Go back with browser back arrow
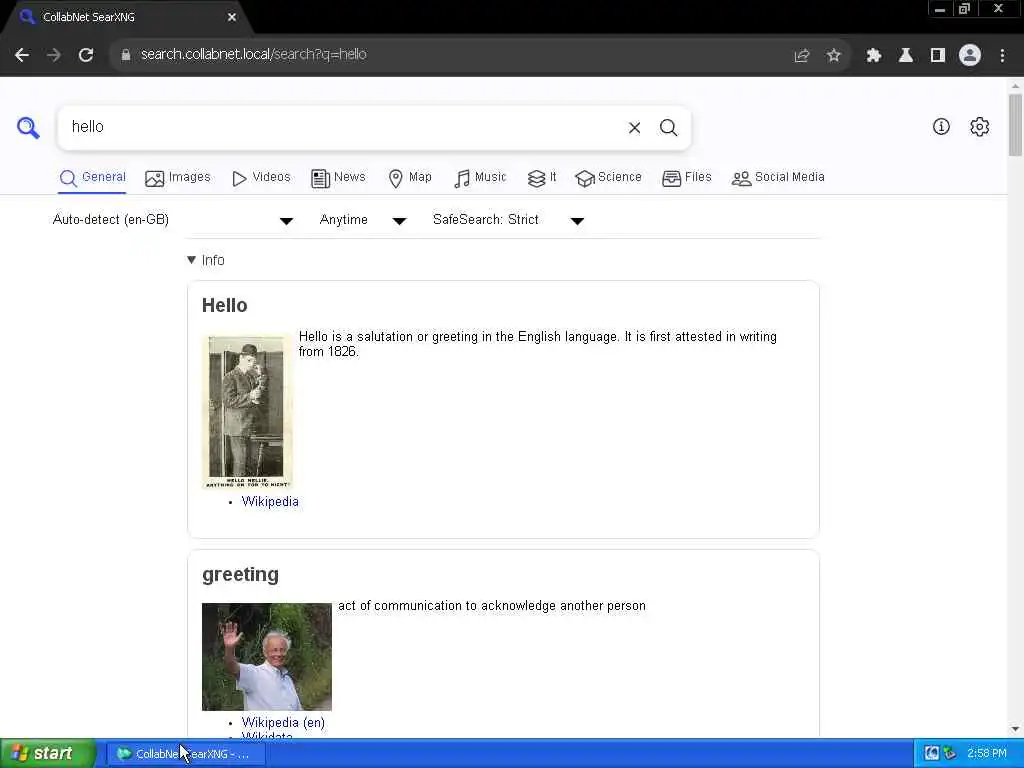This screenshot has width=1024, height=768. pos(22,55)
